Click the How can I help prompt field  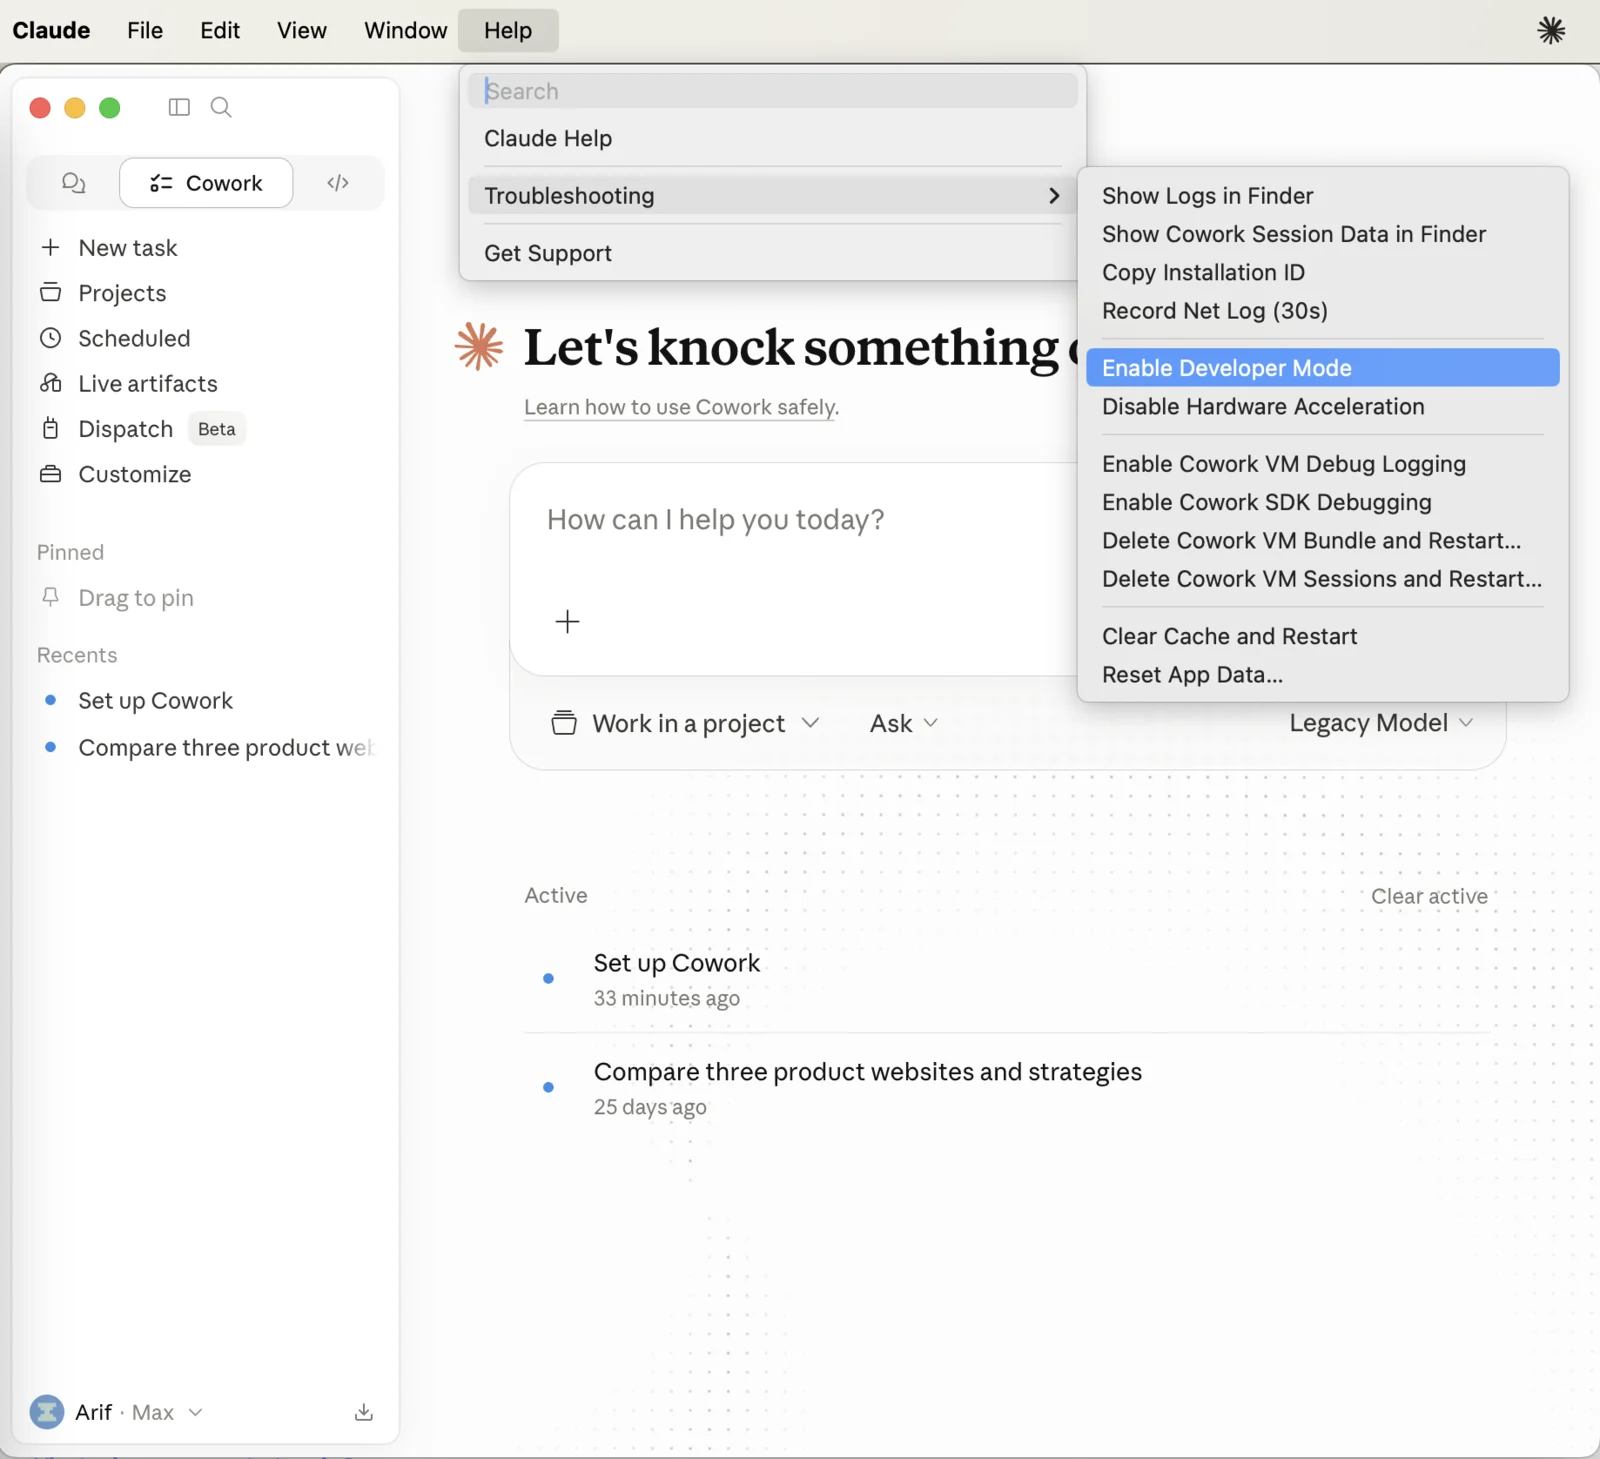pos(715,520)
